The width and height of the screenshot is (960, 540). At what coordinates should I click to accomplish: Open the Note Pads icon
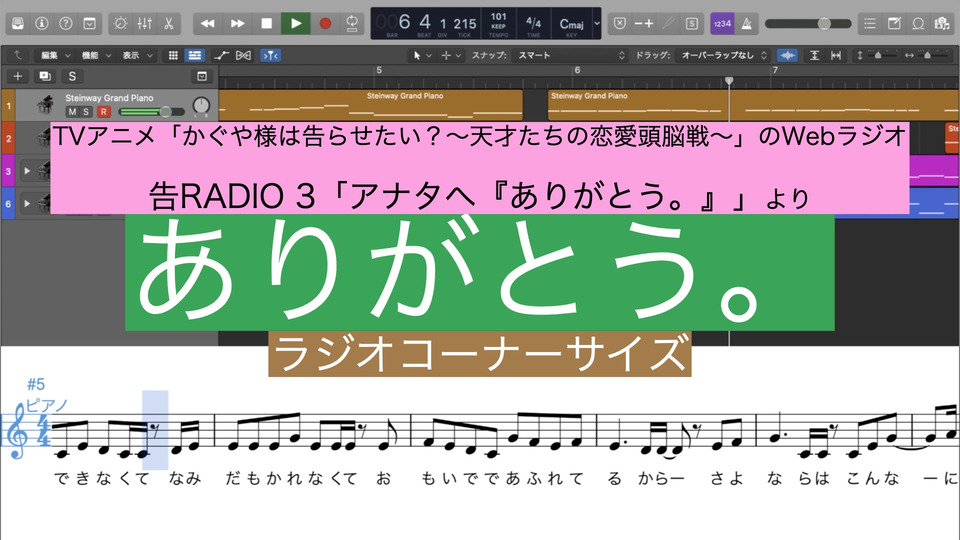(894, 23)
